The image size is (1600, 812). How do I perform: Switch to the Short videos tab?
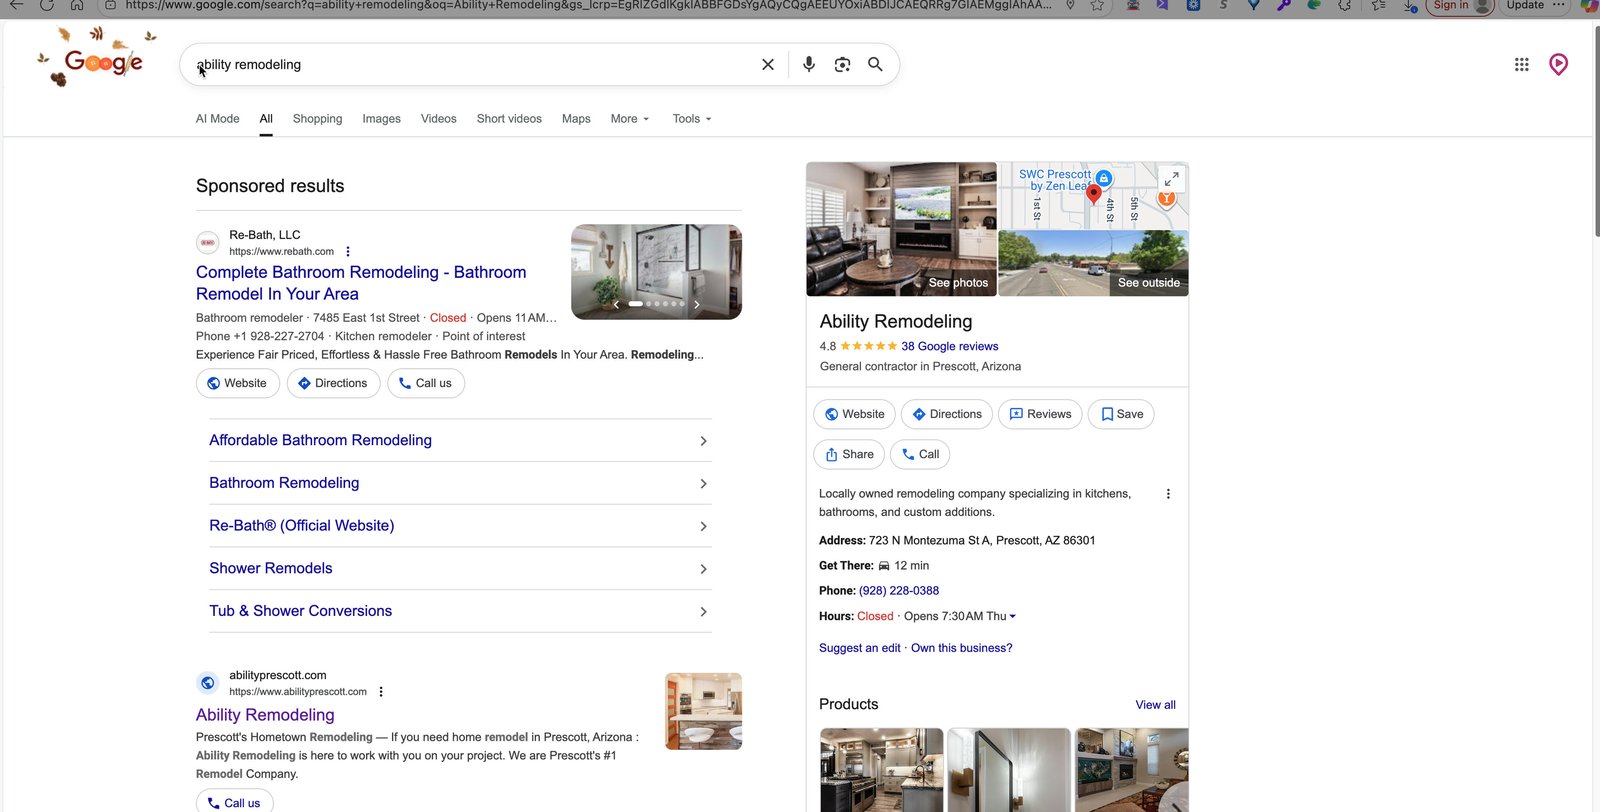pos(509,119)
